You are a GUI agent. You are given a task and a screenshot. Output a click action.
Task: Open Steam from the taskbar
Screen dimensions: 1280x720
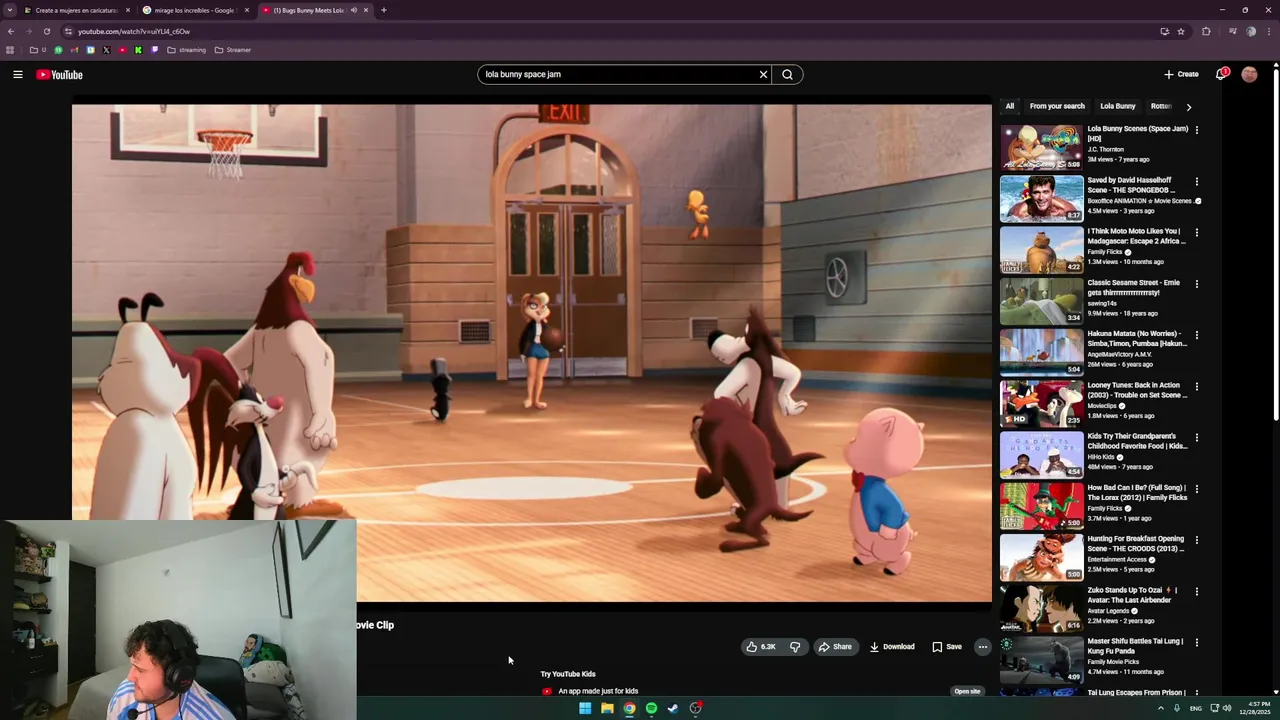pyautogui.click(x=673, y=708)
